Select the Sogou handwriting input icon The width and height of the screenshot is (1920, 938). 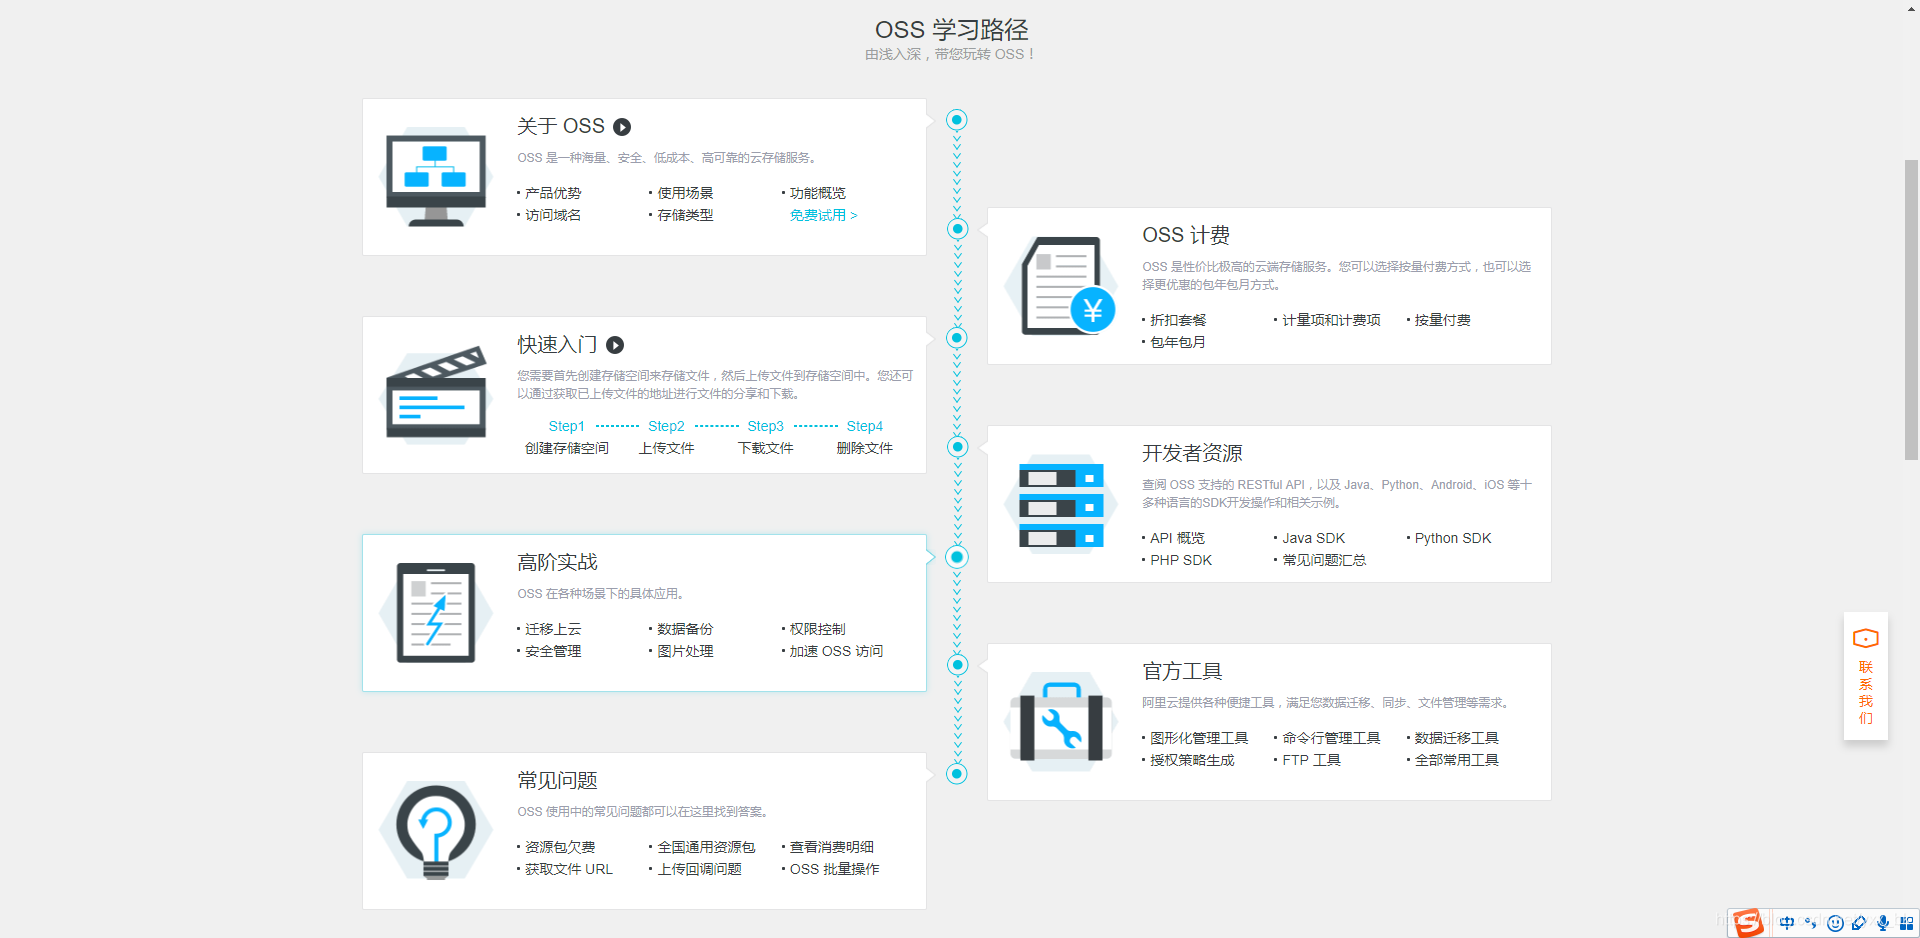tap(1860, 923)
